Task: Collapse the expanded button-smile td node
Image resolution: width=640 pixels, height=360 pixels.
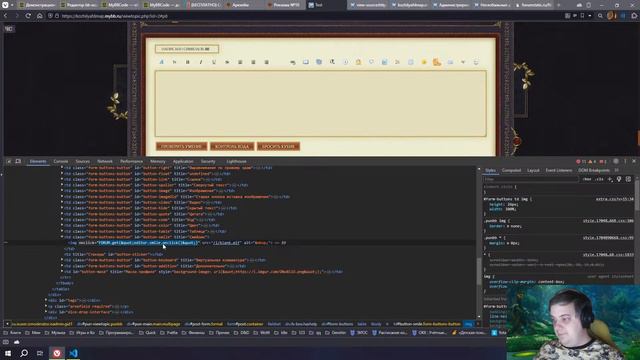Action: pos(62,237)
